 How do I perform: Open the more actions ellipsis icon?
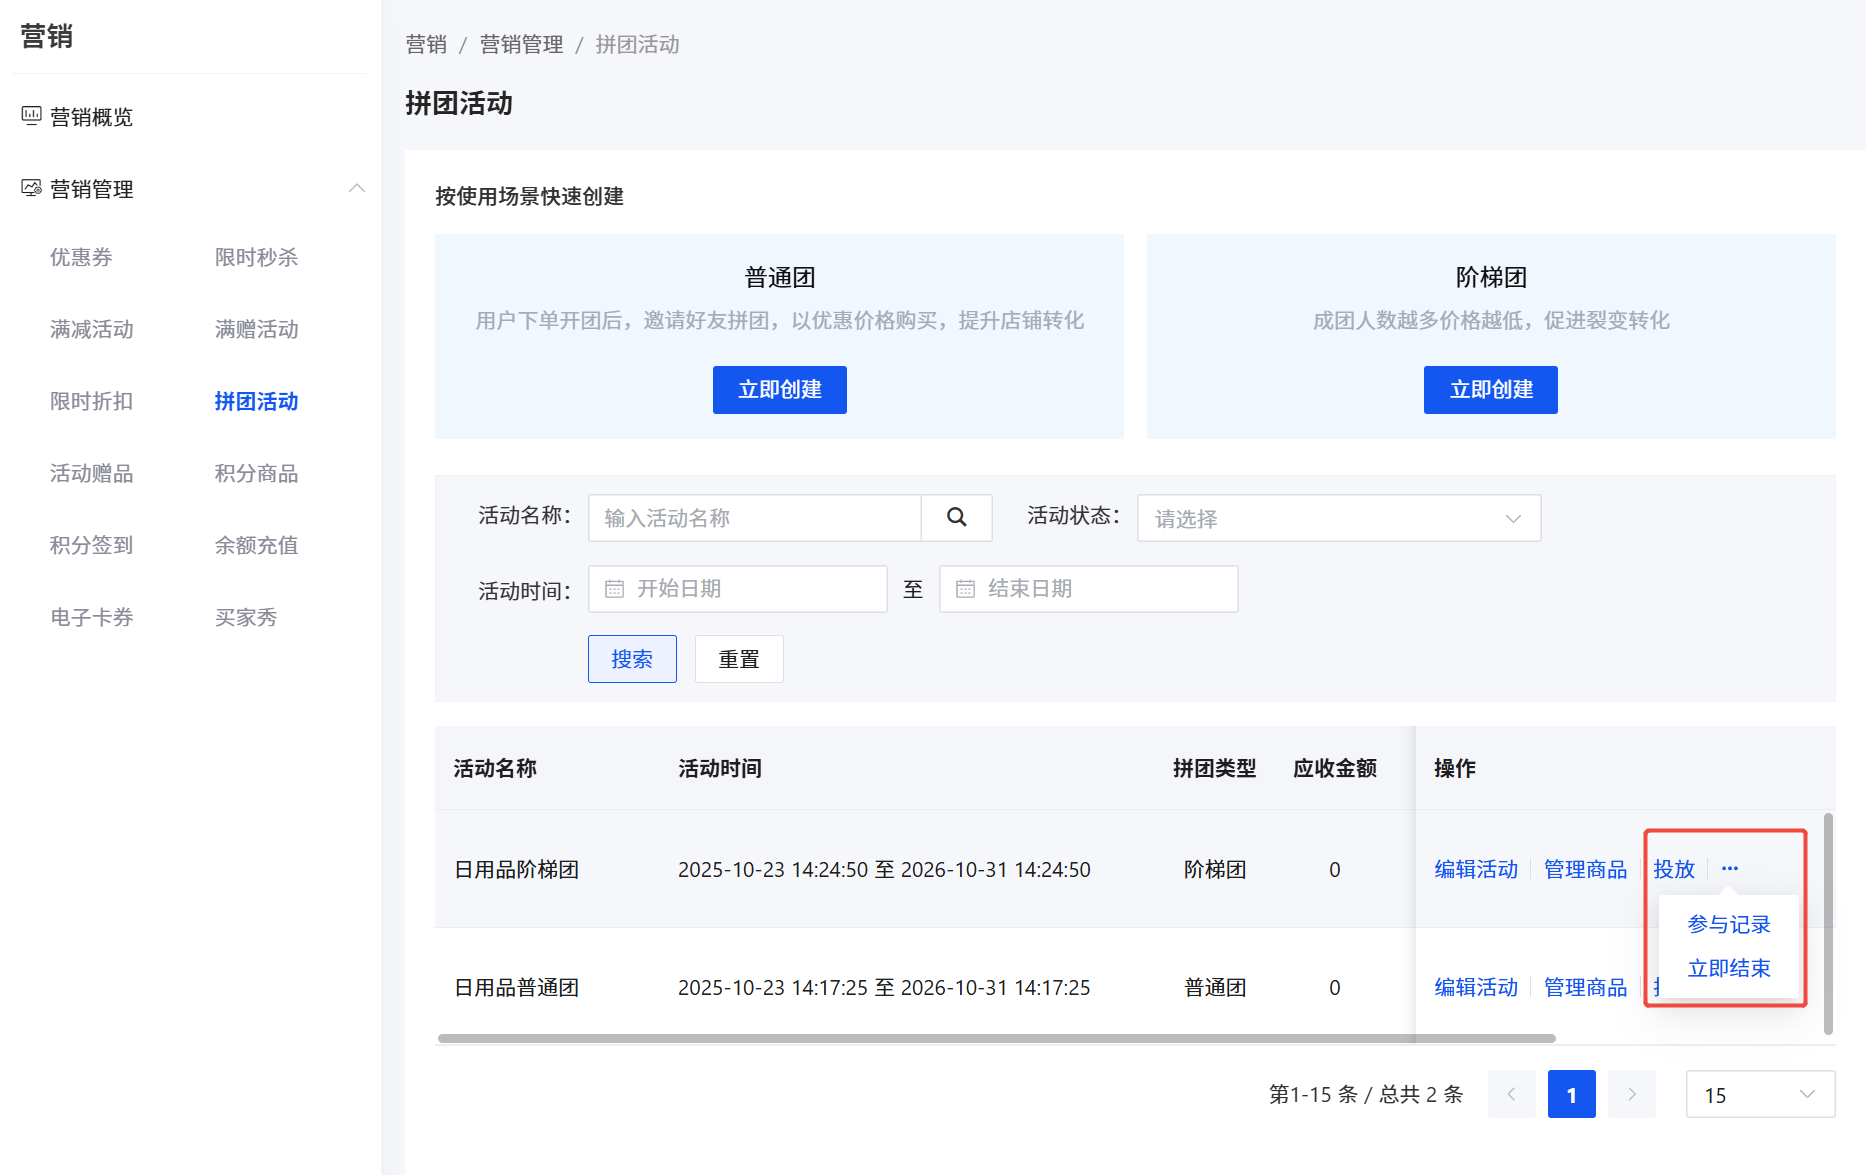coord(1729,869)
